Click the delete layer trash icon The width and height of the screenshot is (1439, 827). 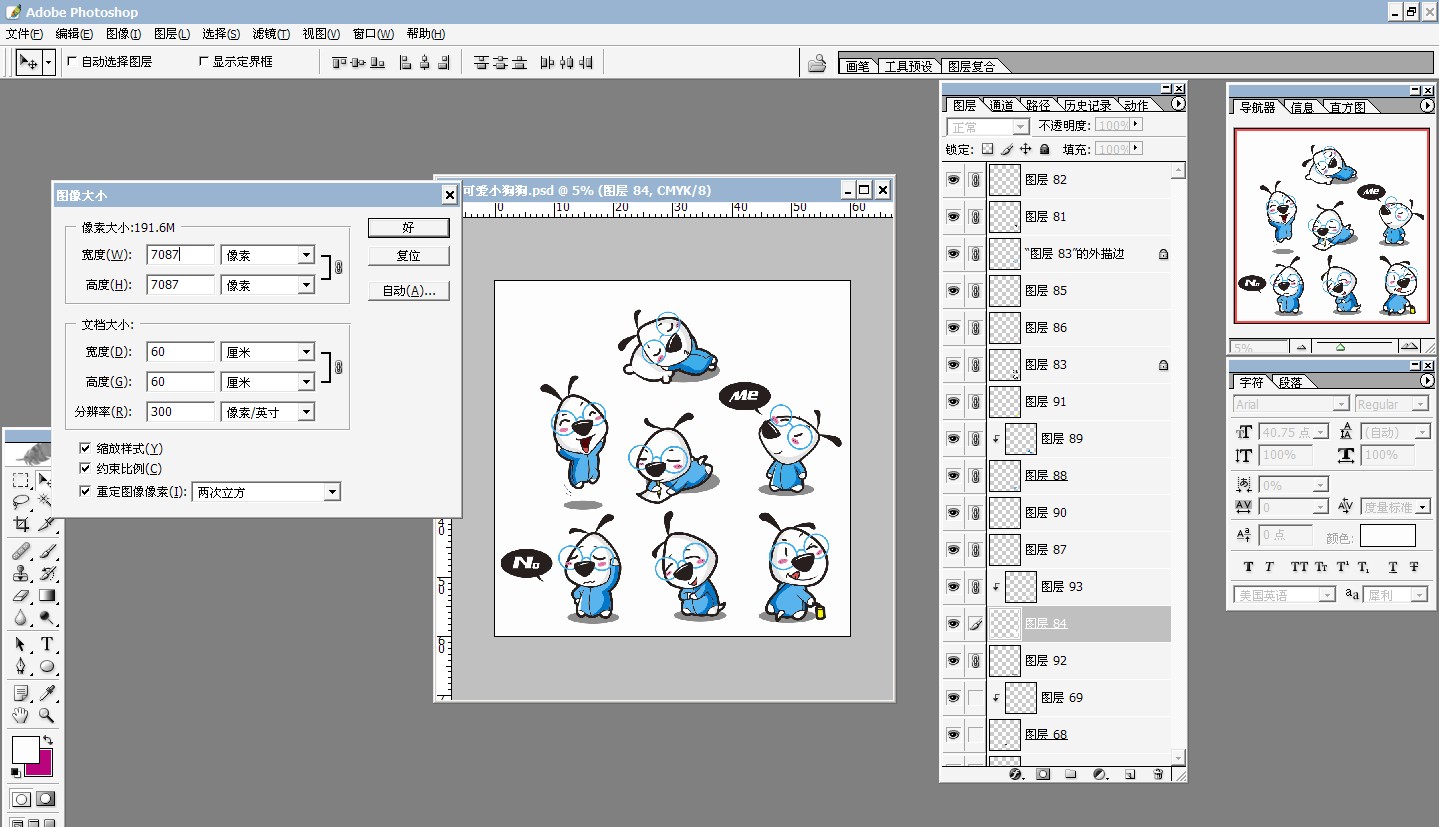pos(1158,774)
